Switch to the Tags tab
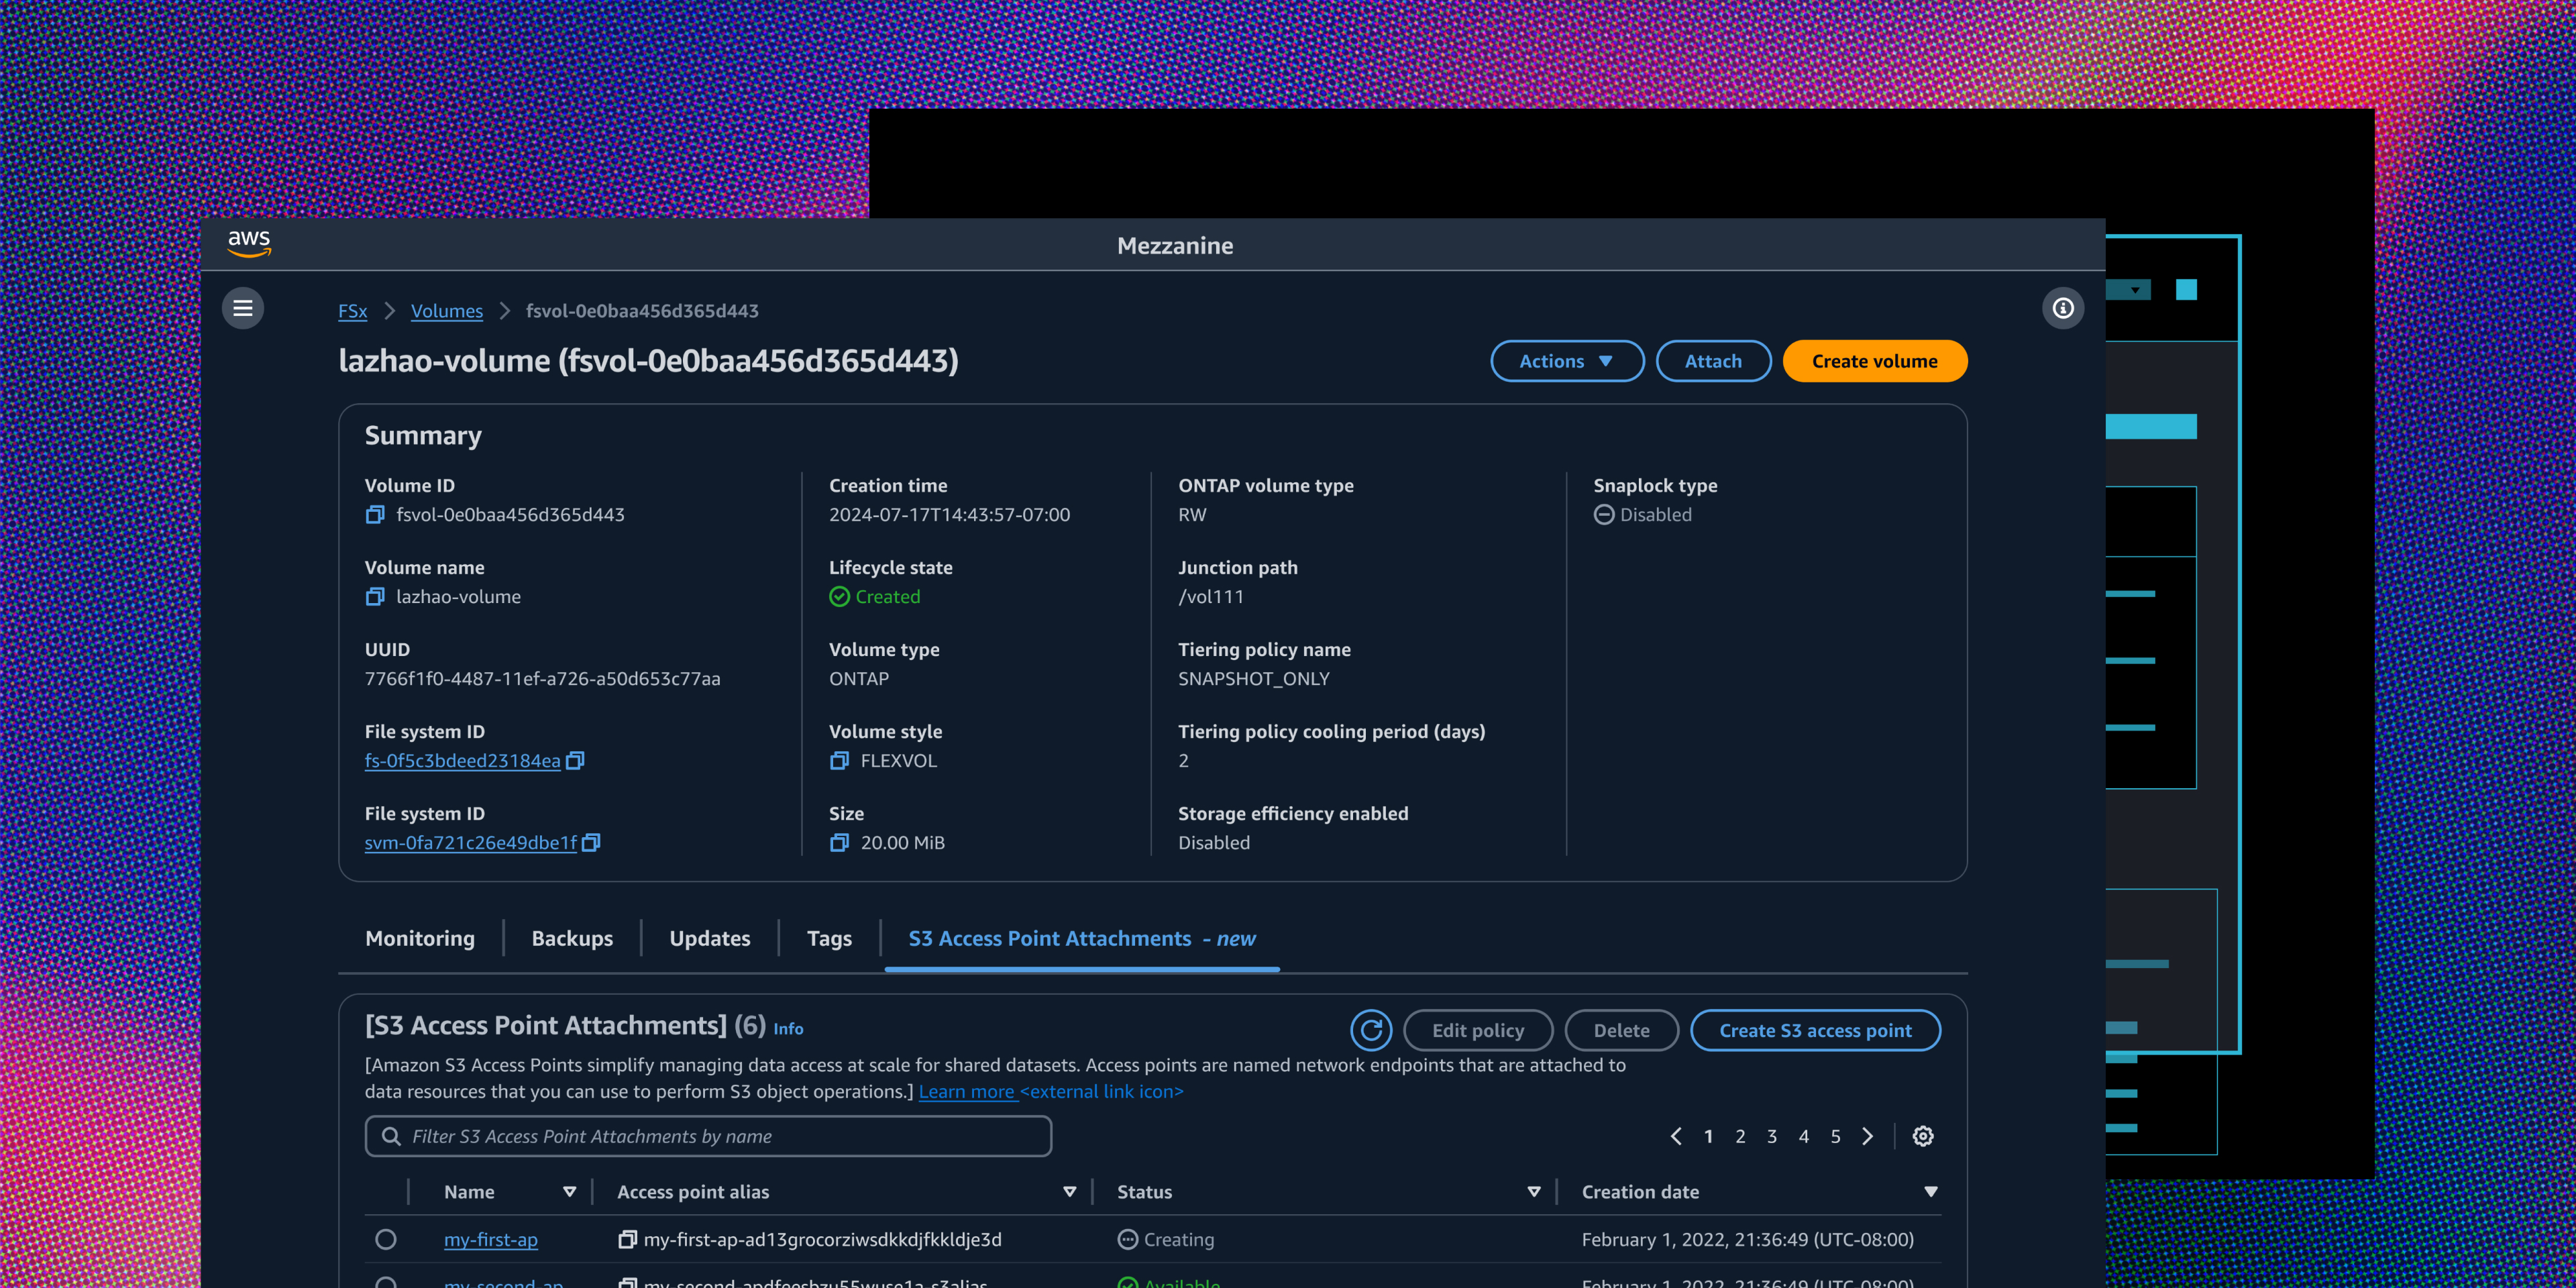The width and height of the screenshot is (2576, 1288). pyautogui.click(x=829, y=938)
